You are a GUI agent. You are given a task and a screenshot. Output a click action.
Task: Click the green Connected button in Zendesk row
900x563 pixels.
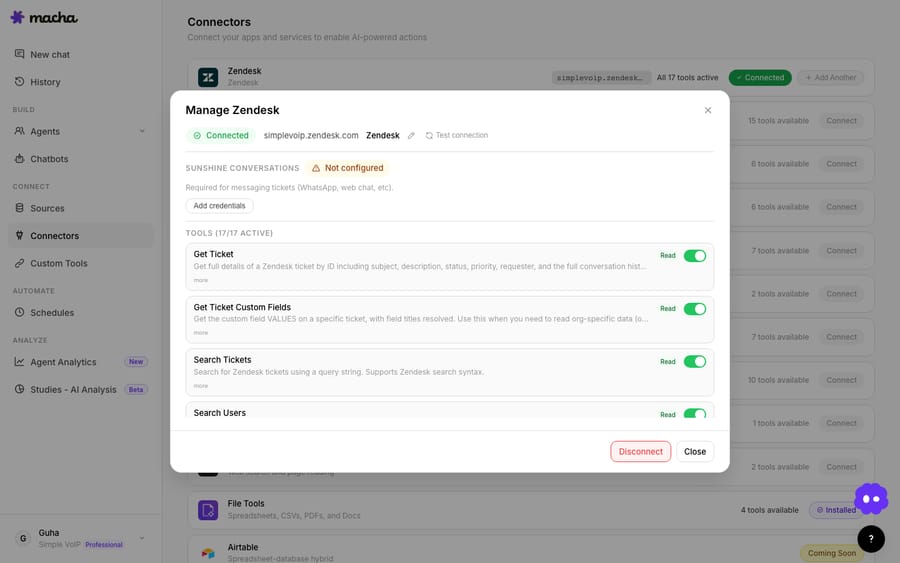click(x=760, y=77)
